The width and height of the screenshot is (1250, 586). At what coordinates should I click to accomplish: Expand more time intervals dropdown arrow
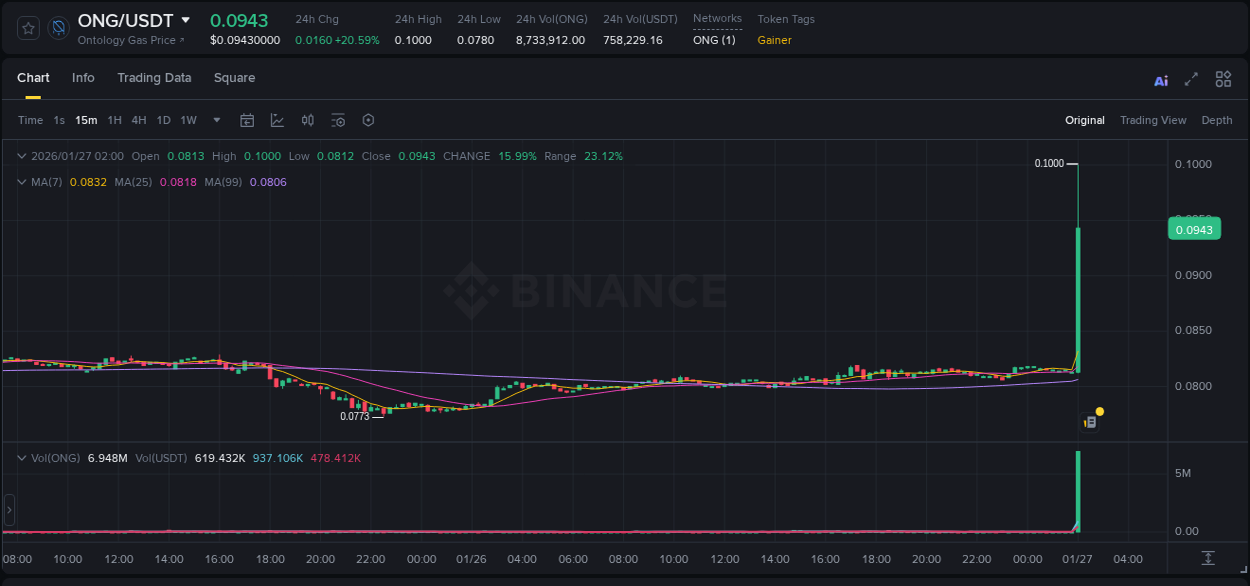[217, 120]
